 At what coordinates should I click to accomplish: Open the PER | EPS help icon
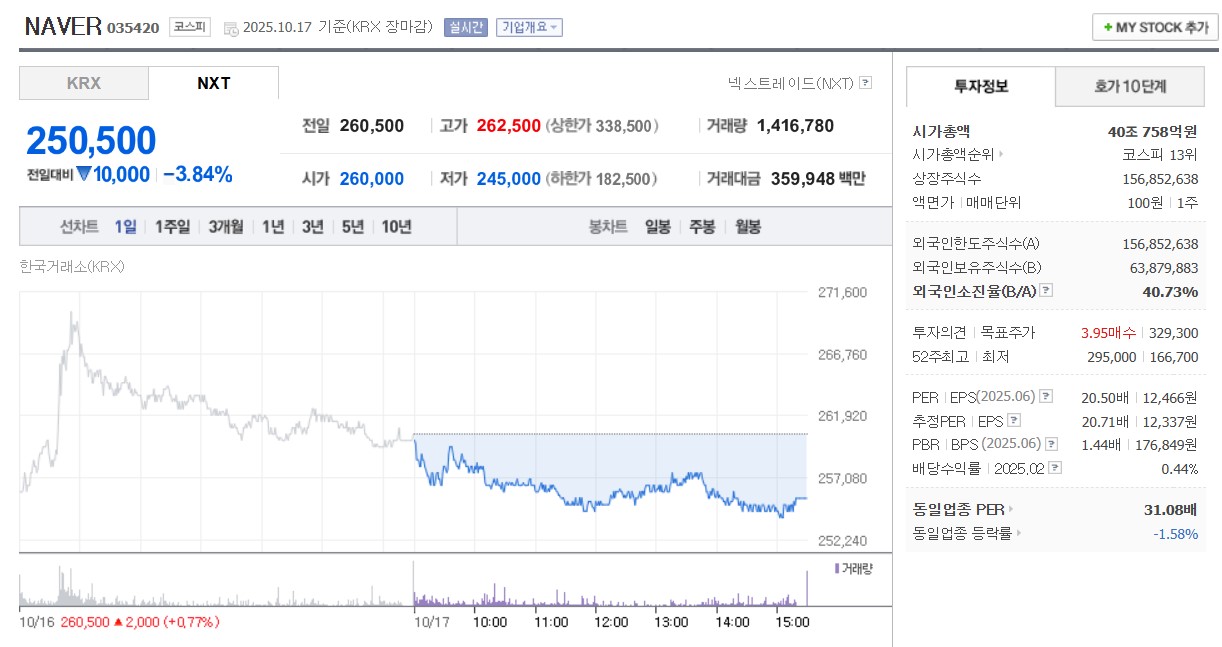tap(1045, 397)
